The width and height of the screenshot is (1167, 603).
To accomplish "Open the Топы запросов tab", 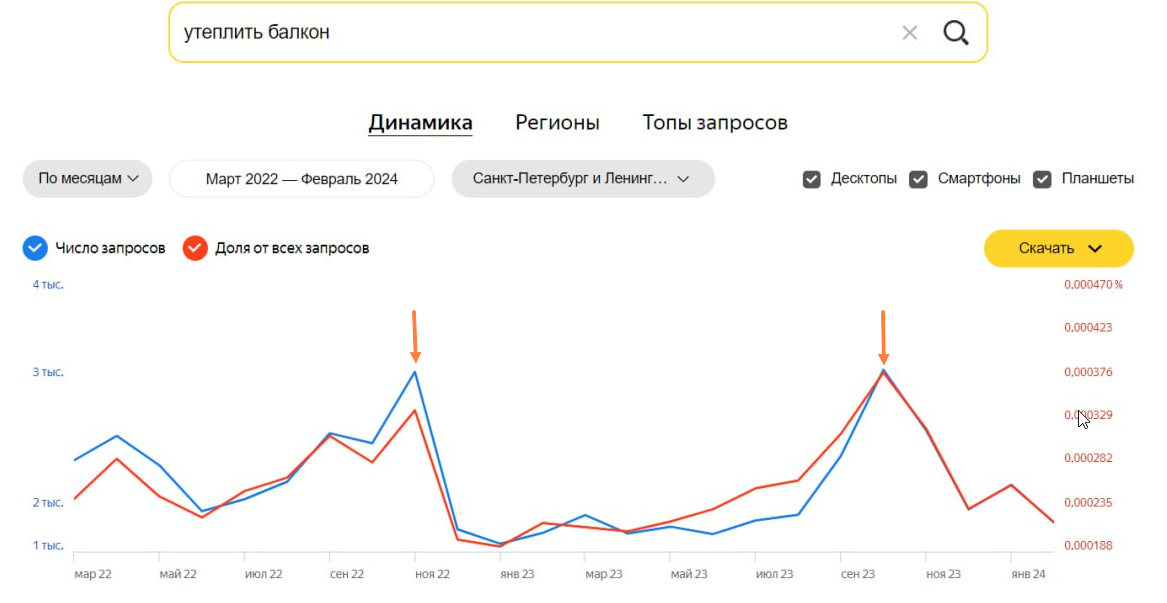I will pos(714,123).
